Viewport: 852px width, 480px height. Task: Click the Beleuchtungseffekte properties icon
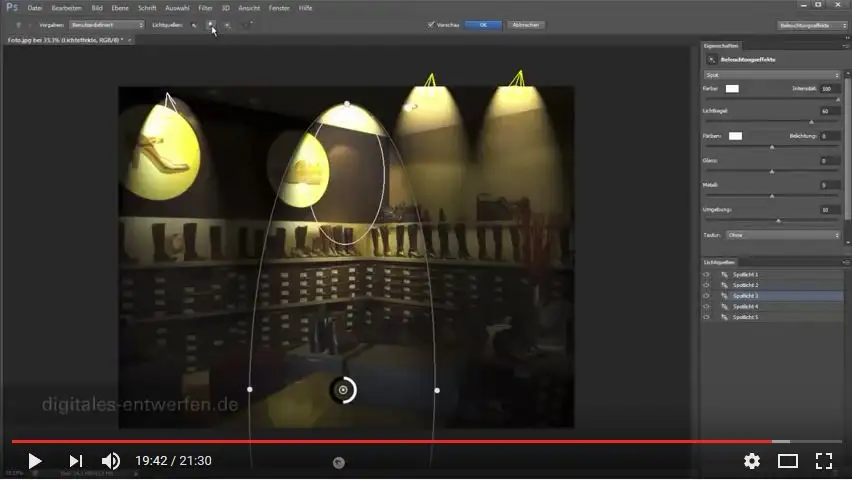(711, 60)
